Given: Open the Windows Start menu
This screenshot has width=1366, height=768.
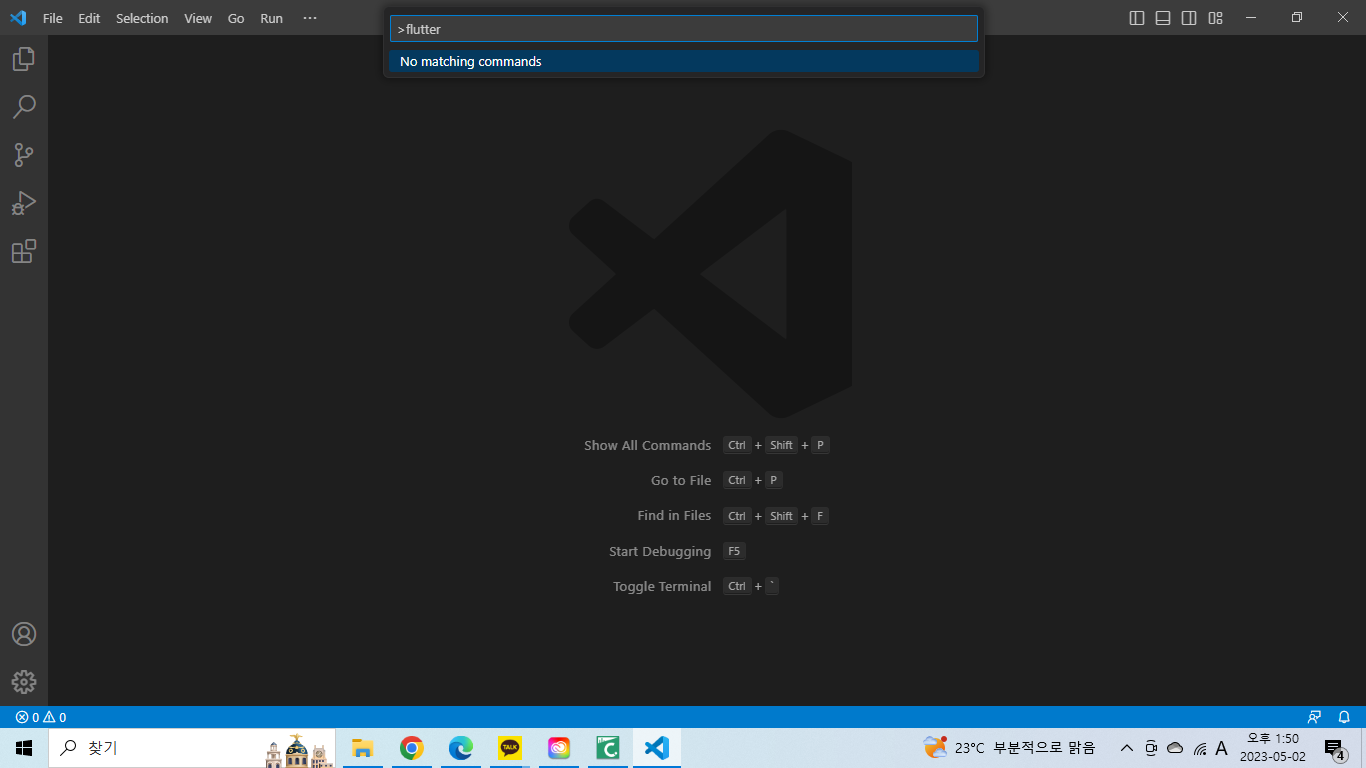Looking at the screenshot, I should 24,748.
